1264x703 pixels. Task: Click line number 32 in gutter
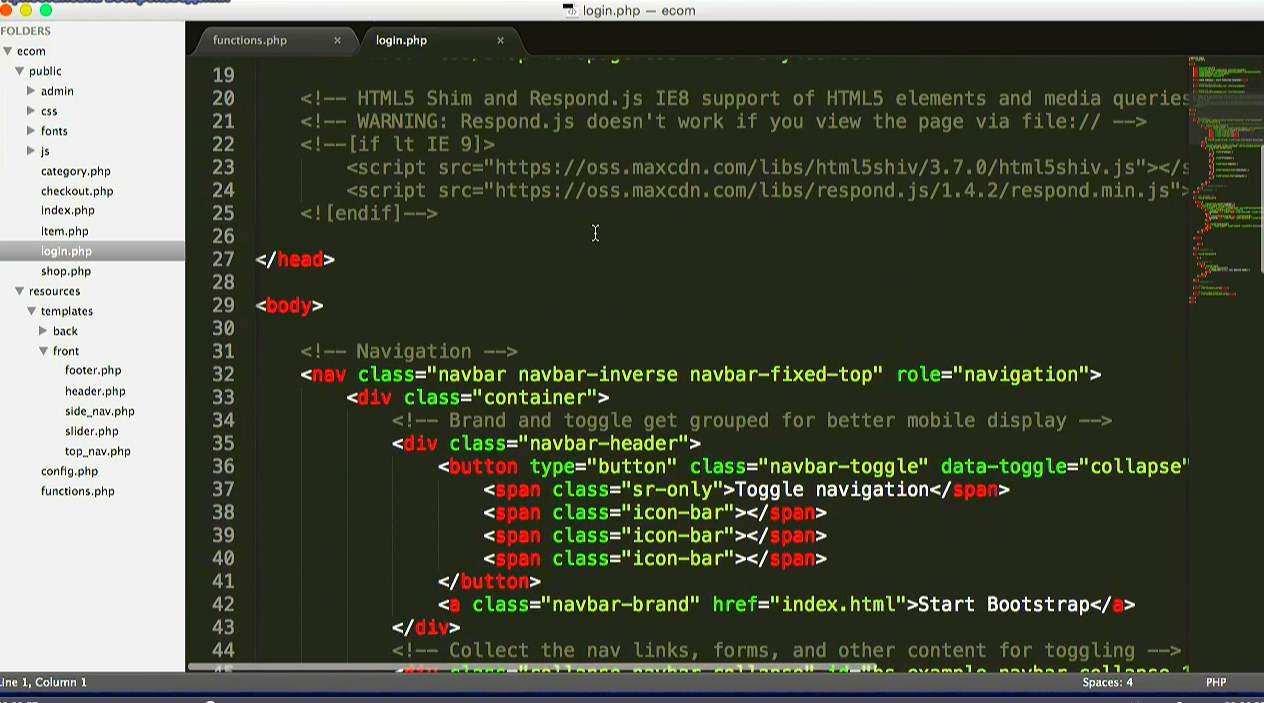click(x=223, y=374)
